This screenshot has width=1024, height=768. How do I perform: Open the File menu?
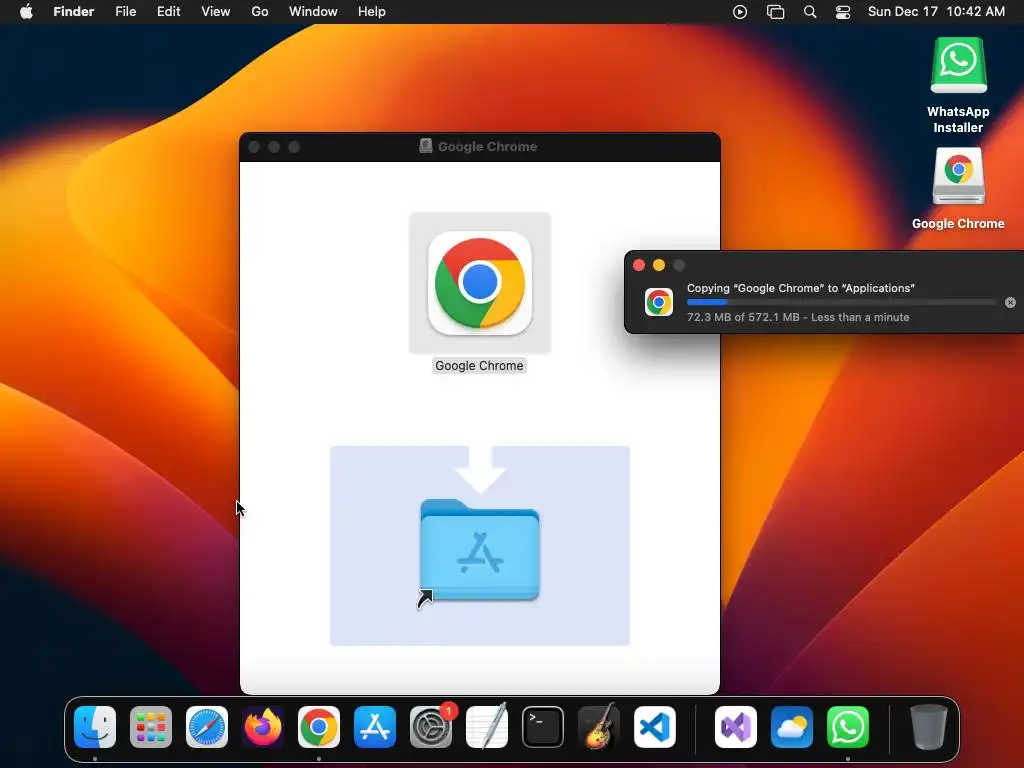pos(125,11)
